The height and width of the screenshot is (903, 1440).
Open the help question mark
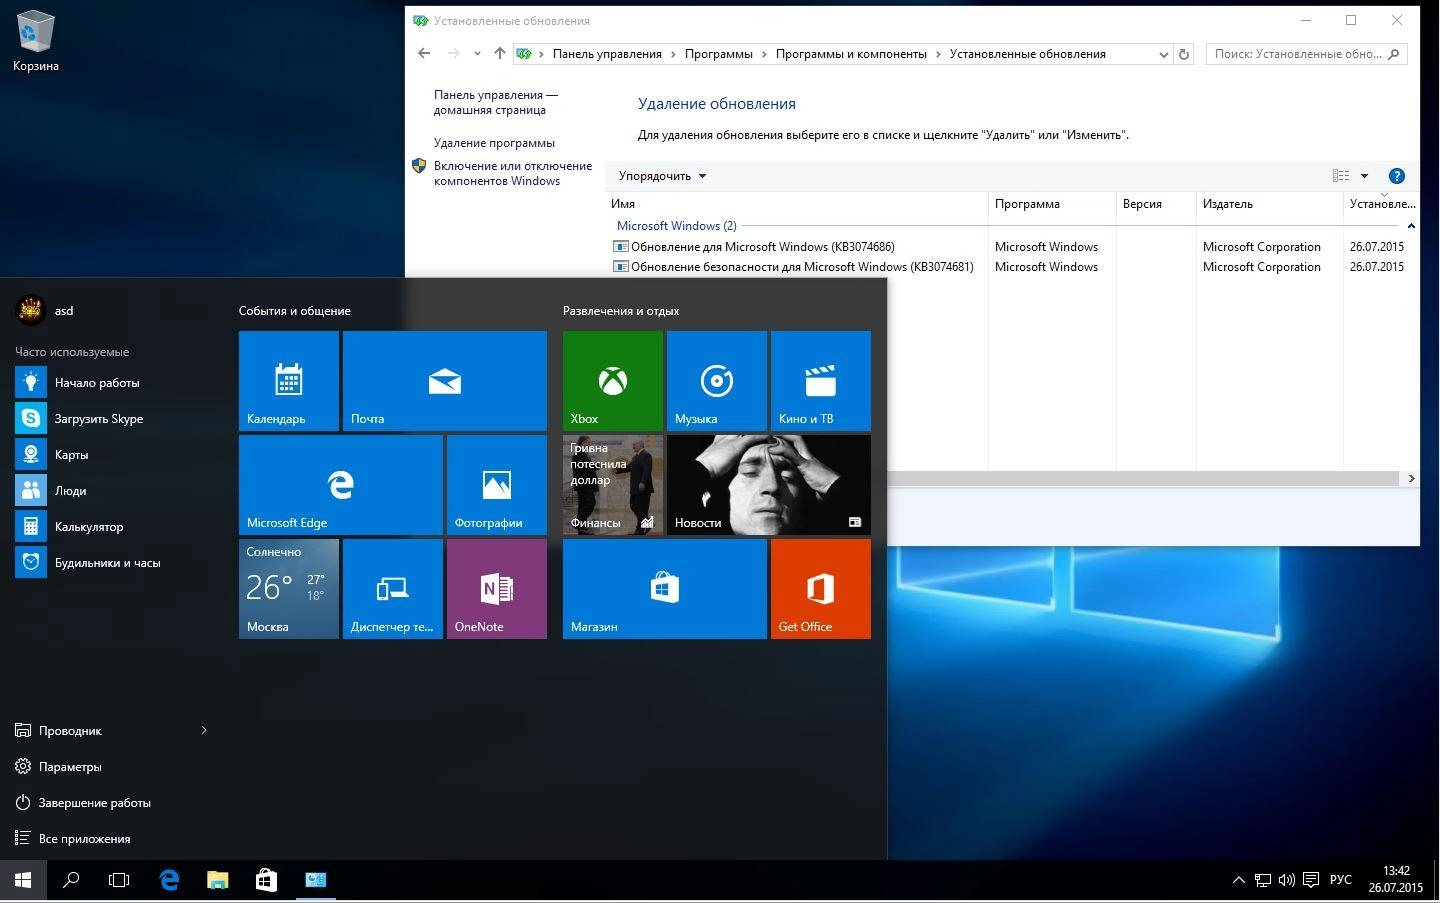(1397, 176)
